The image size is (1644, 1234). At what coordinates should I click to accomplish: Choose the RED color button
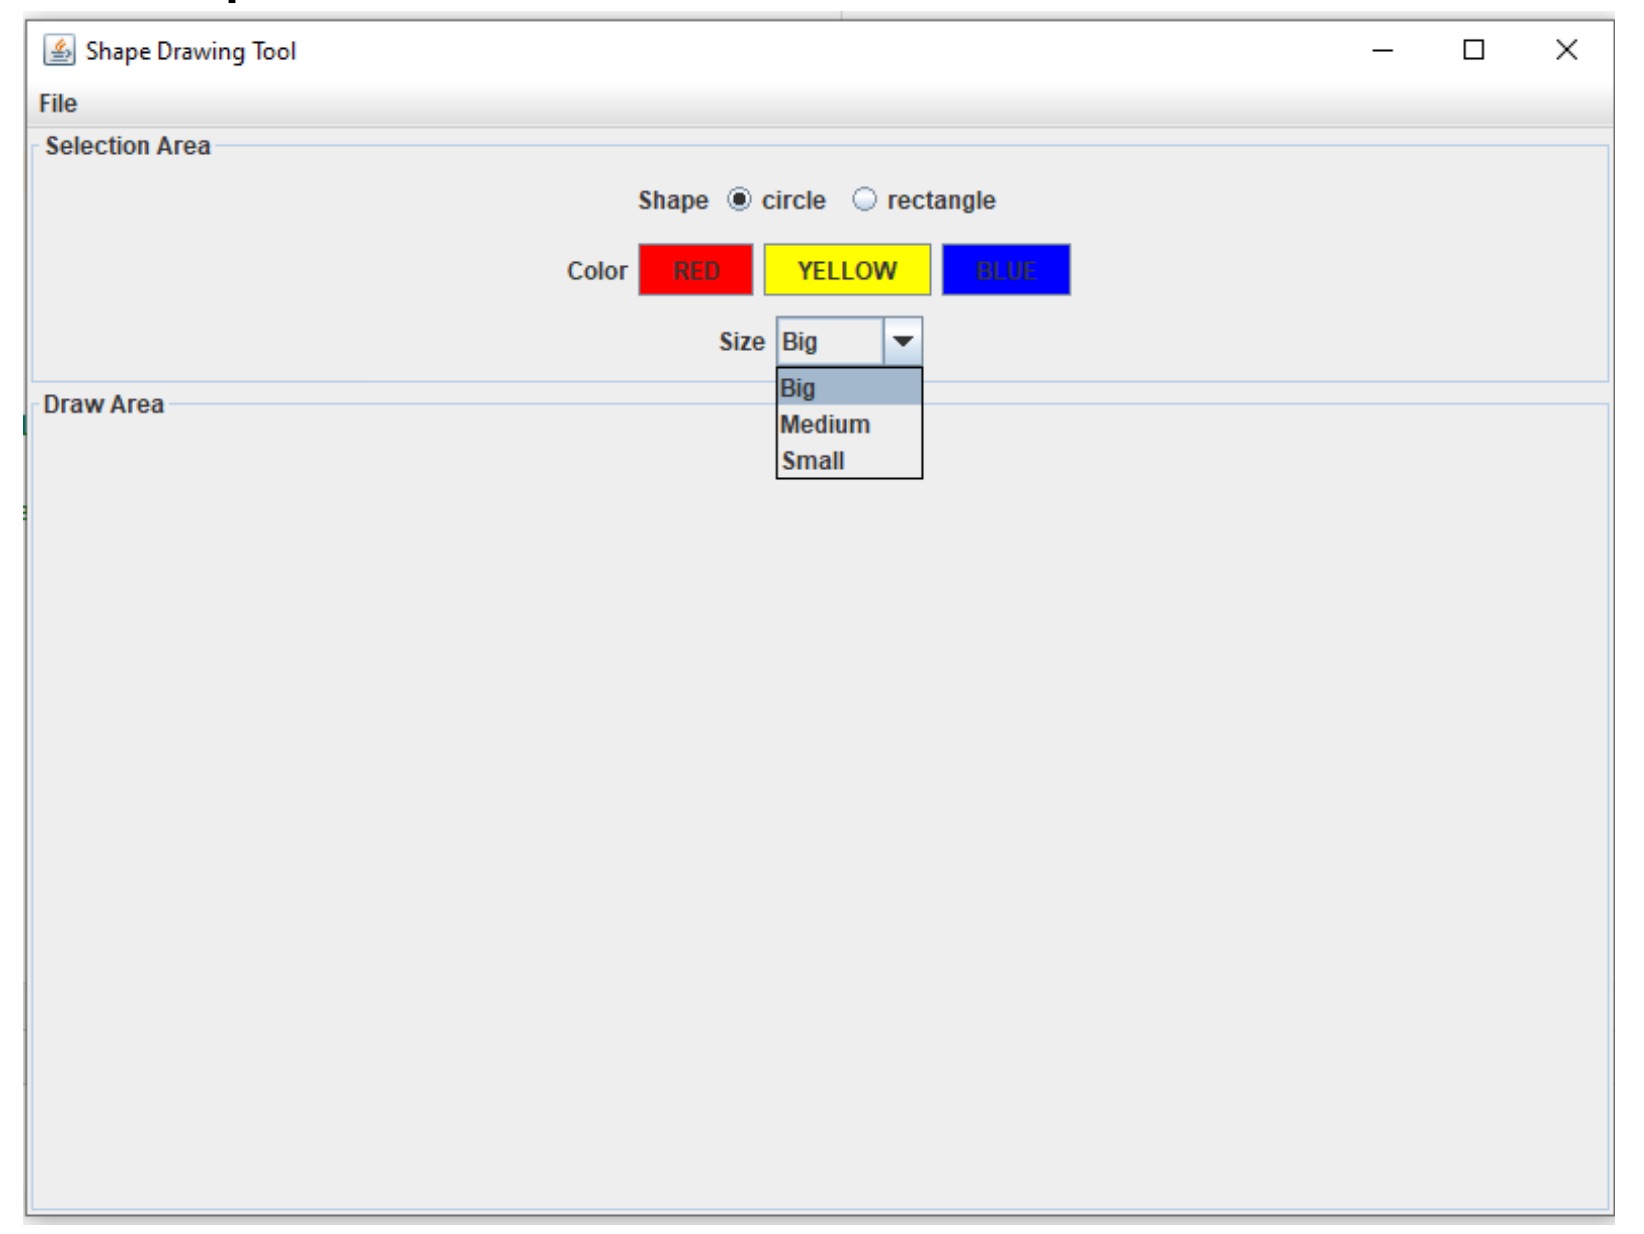point(695,268)
